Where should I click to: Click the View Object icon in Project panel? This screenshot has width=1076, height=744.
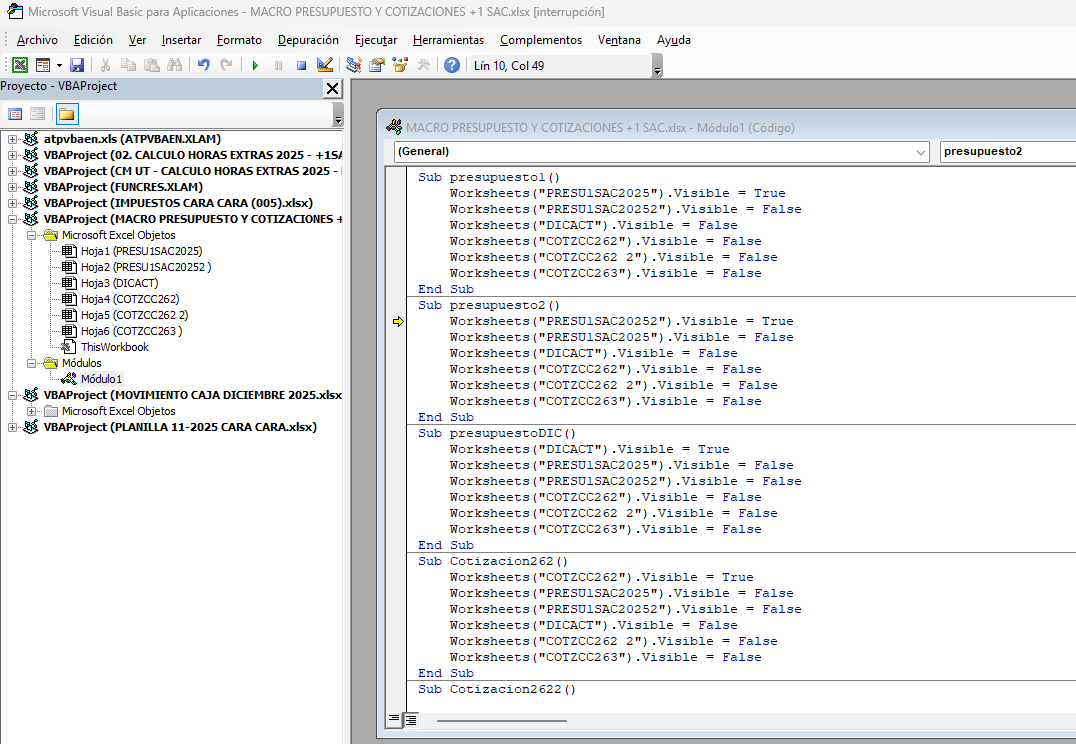click(x=38, y=114)
